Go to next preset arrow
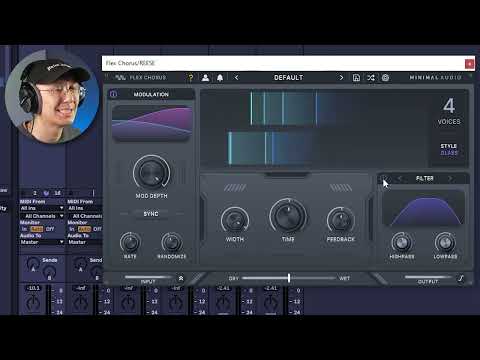 tap(341, 78)
